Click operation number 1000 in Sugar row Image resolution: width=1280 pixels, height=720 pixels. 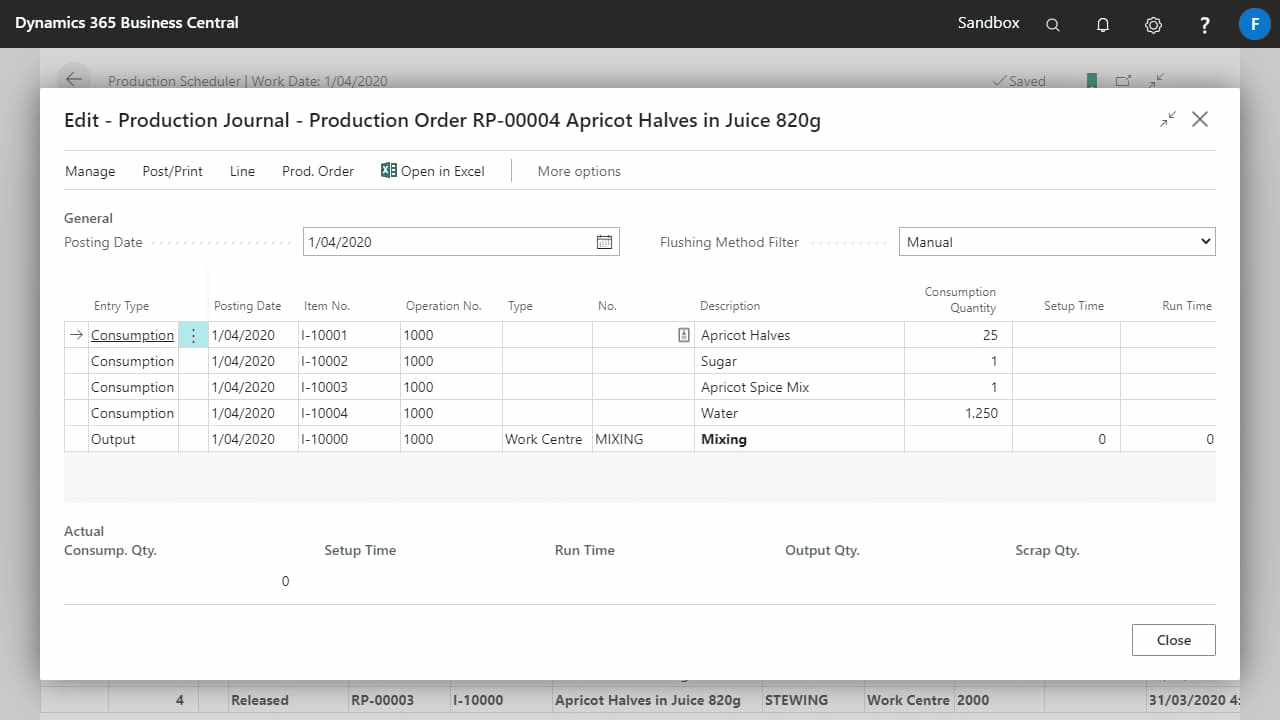(x=451, y=361)
